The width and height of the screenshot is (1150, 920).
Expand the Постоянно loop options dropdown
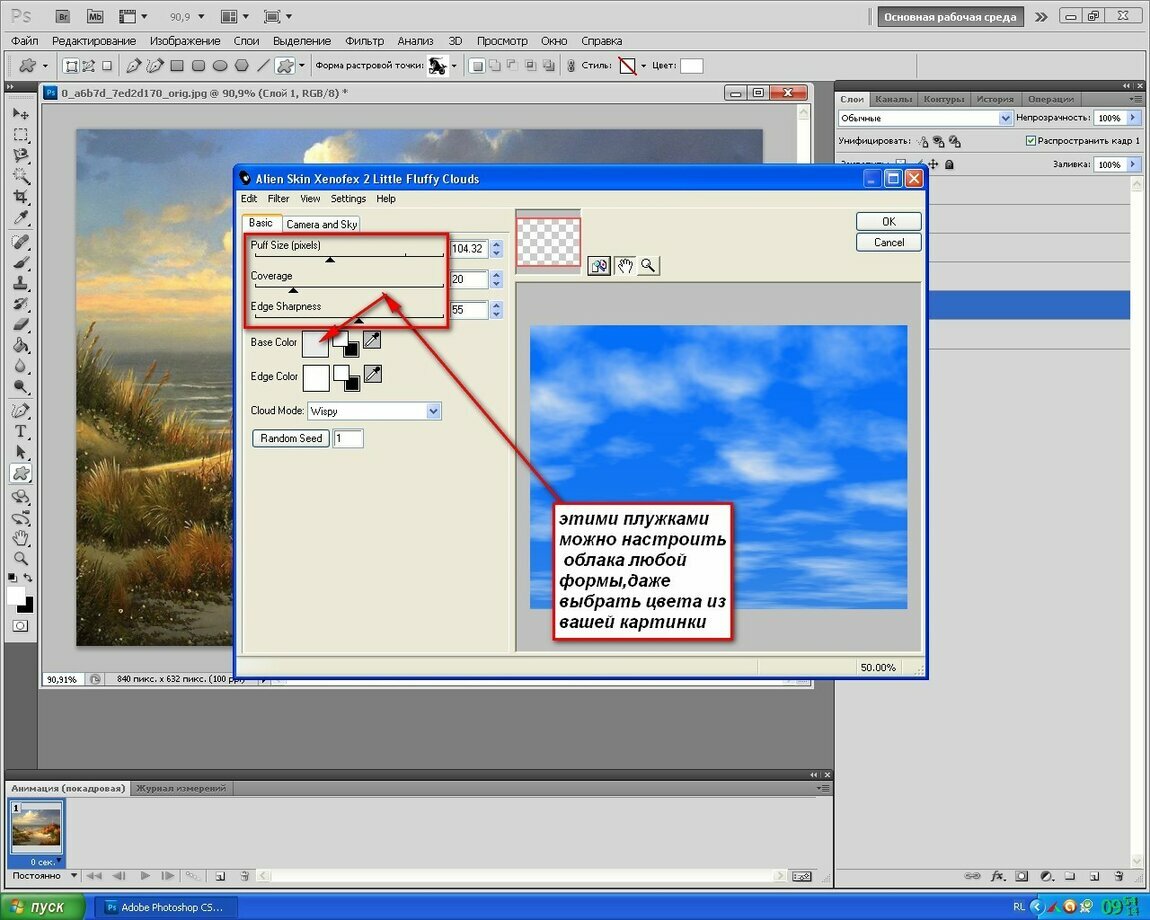click(x=45, y=875)
